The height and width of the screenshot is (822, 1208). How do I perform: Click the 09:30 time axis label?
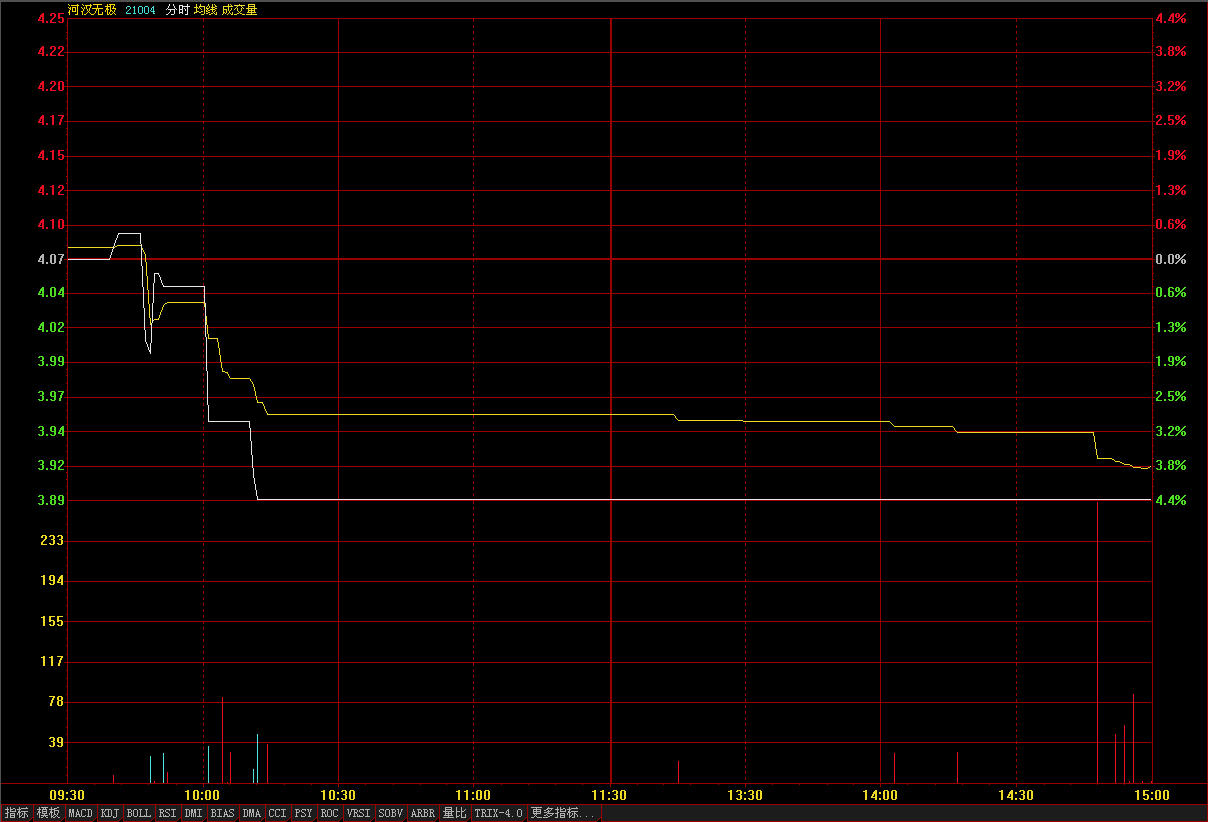pos(67,795)
